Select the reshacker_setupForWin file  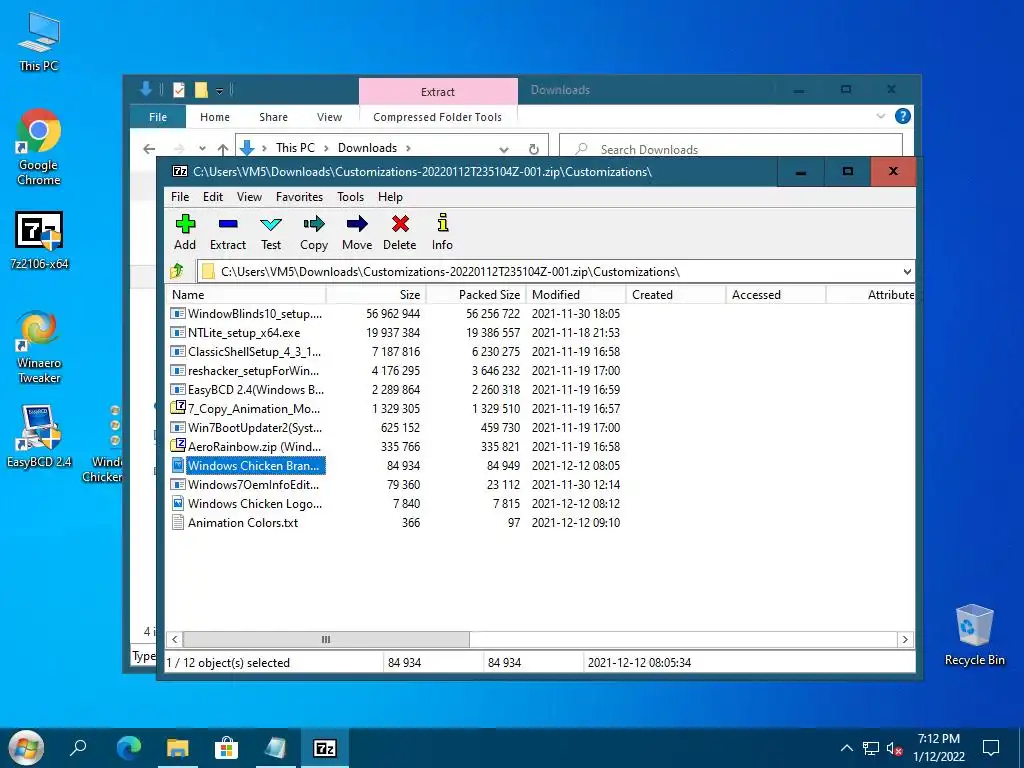point(246,370)
